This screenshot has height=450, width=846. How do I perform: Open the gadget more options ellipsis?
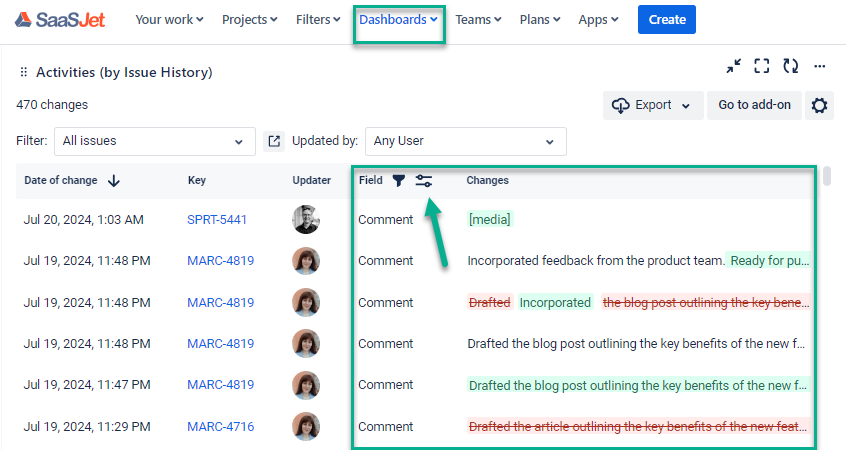[x=820, y=66]
